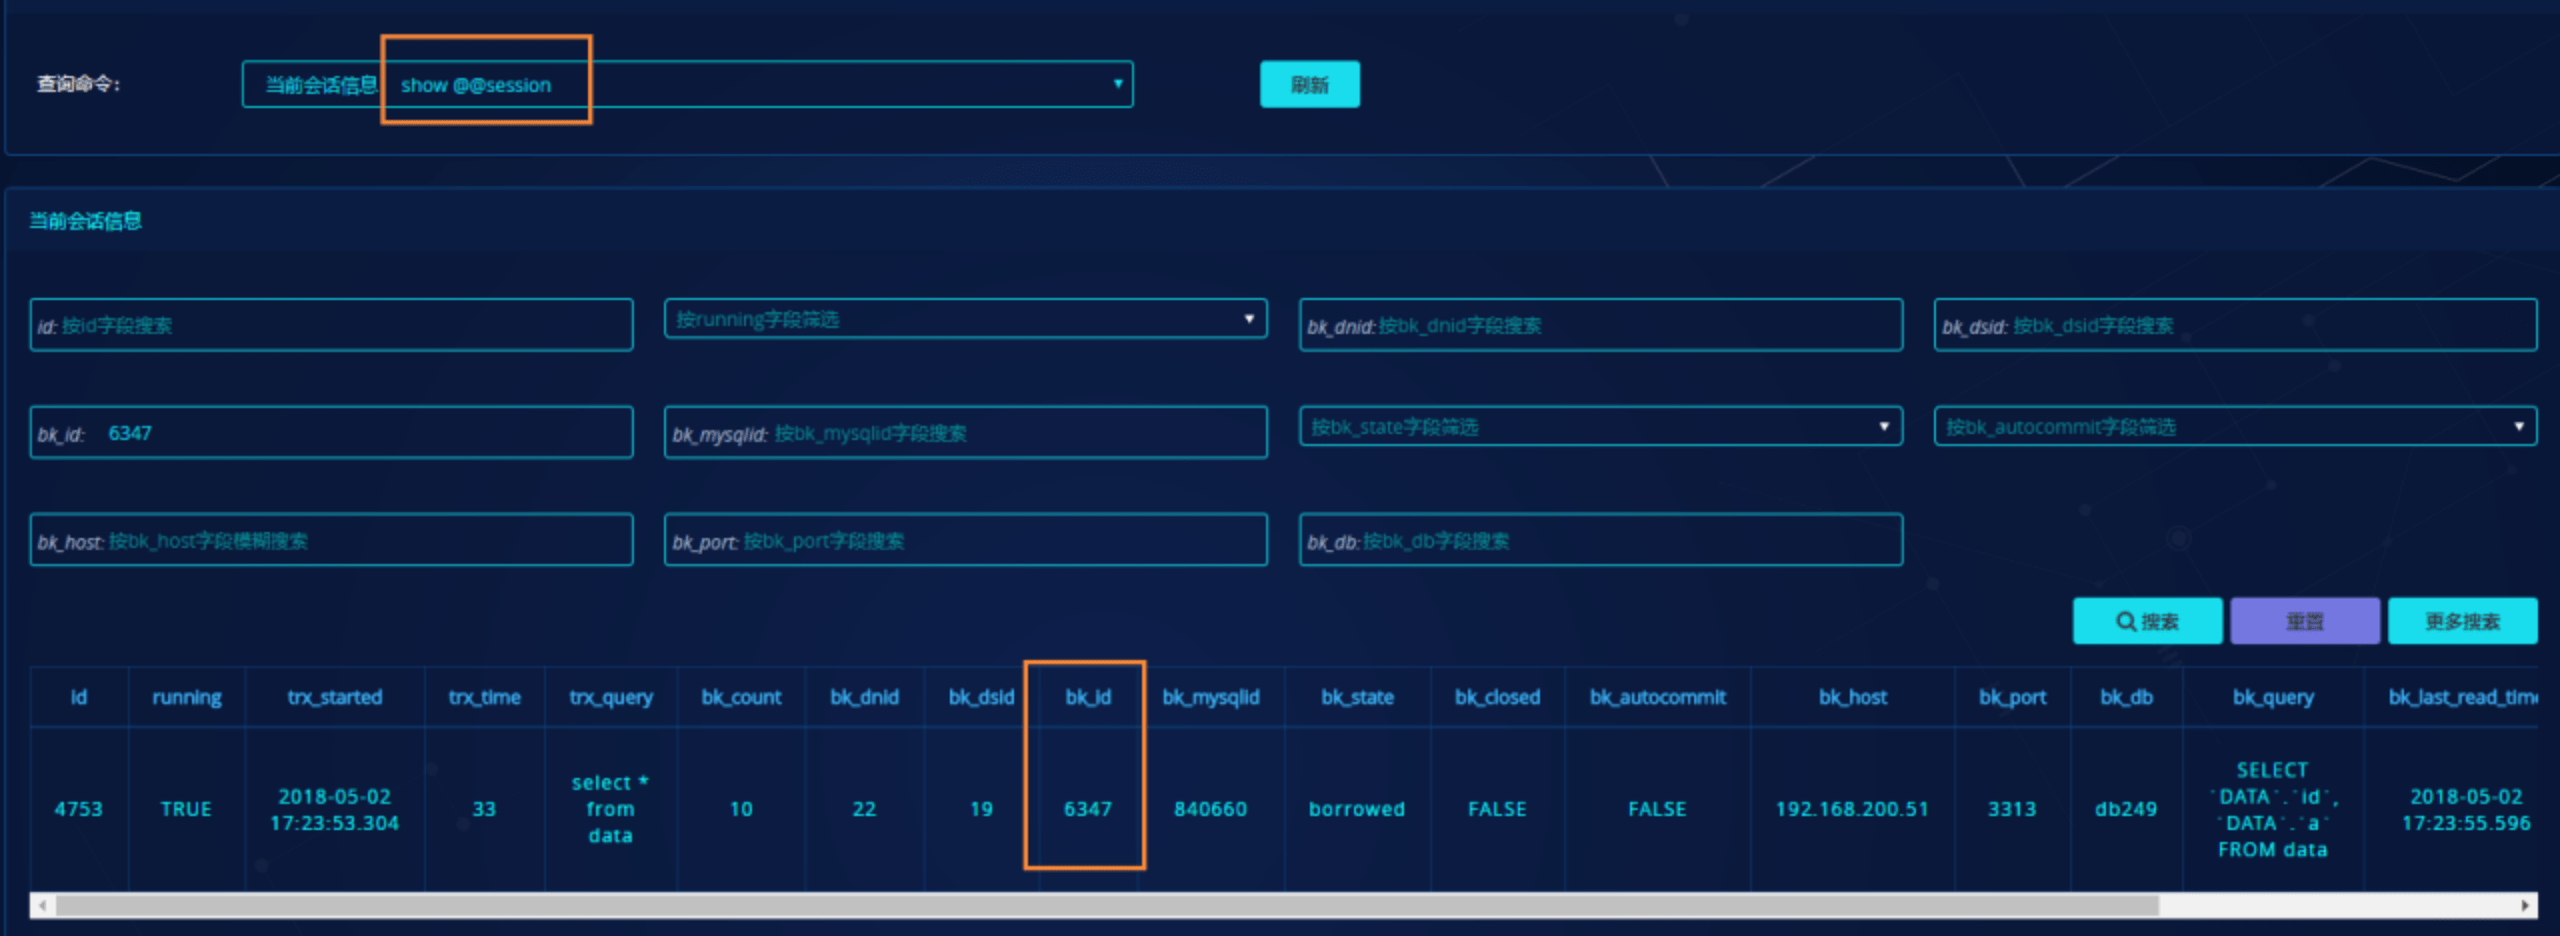The height and width of the screenshot is (936, 2560).
Task: Click the more search (更多搜索) button
Action: (2462, 621)
